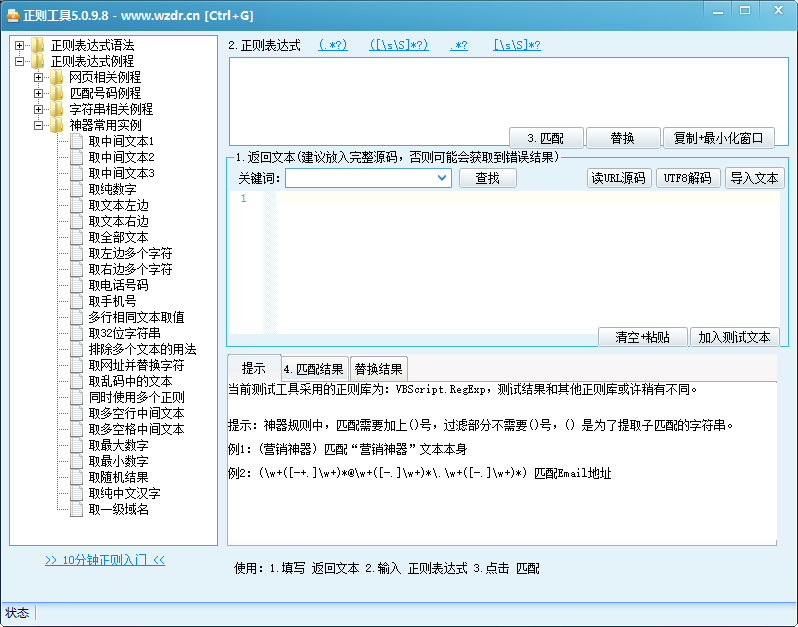Image resolution: width=798 pixels, height=627 pixels.
Task: Insert the plain [\s\S]*? pattern link
Action: 517,45
